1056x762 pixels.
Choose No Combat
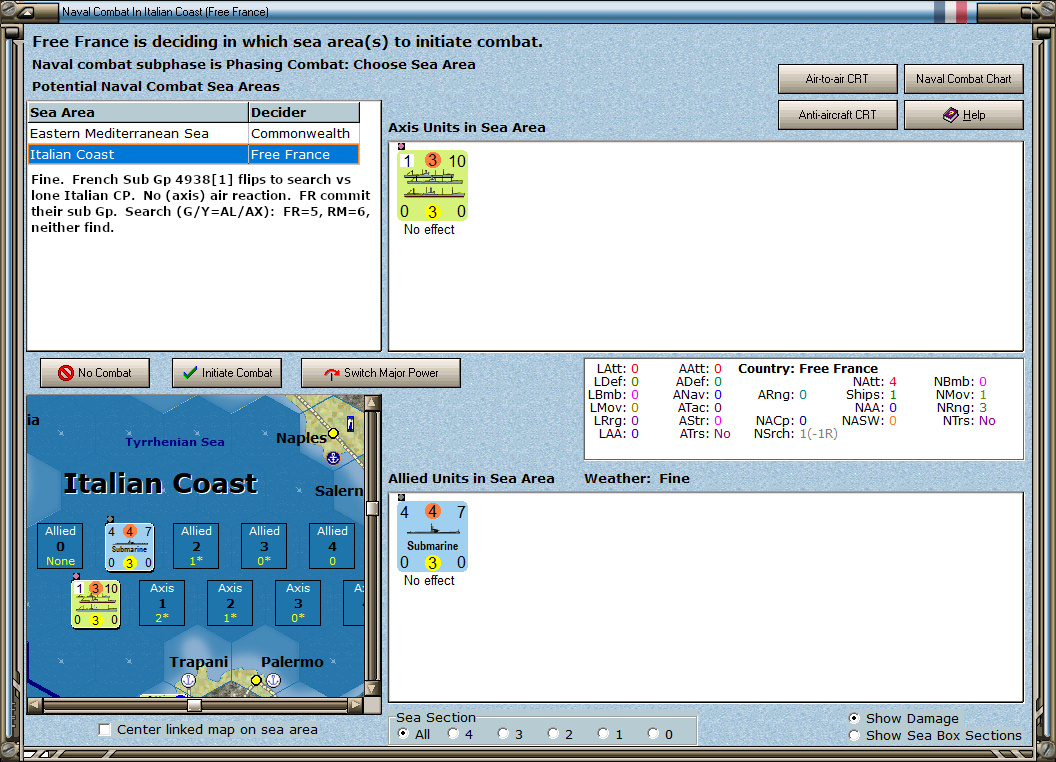(x=95, y=373)
